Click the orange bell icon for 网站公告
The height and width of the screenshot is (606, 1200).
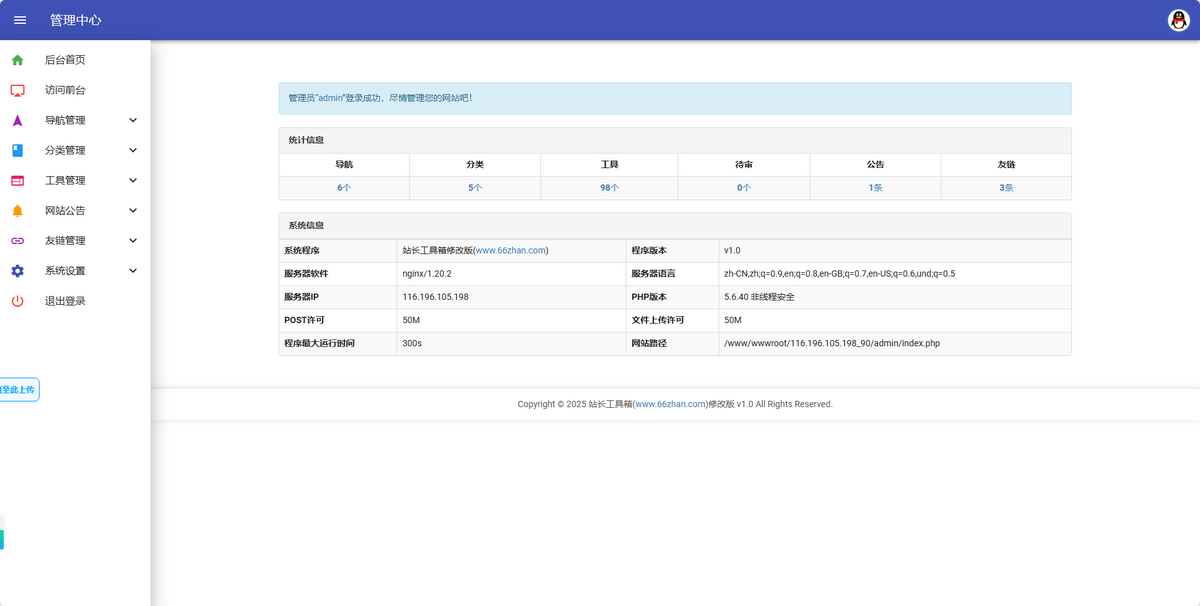tap(17, 210)
